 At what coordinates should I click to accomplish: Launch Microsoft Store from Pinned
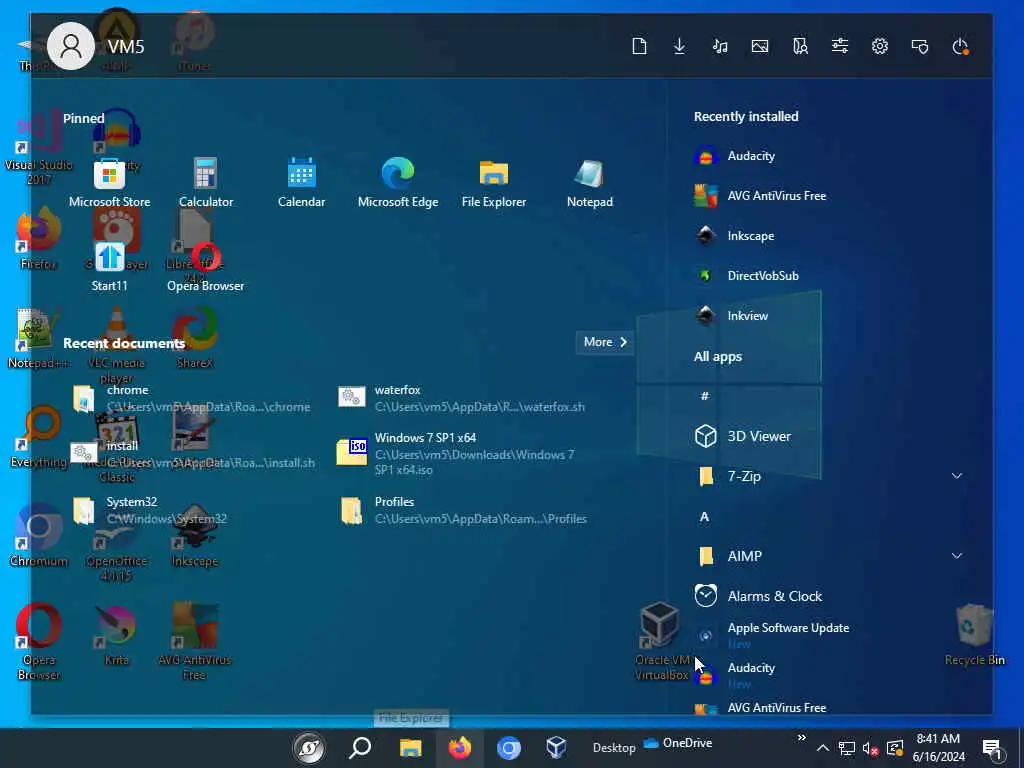pyautogui.click(x=110, y=183)
